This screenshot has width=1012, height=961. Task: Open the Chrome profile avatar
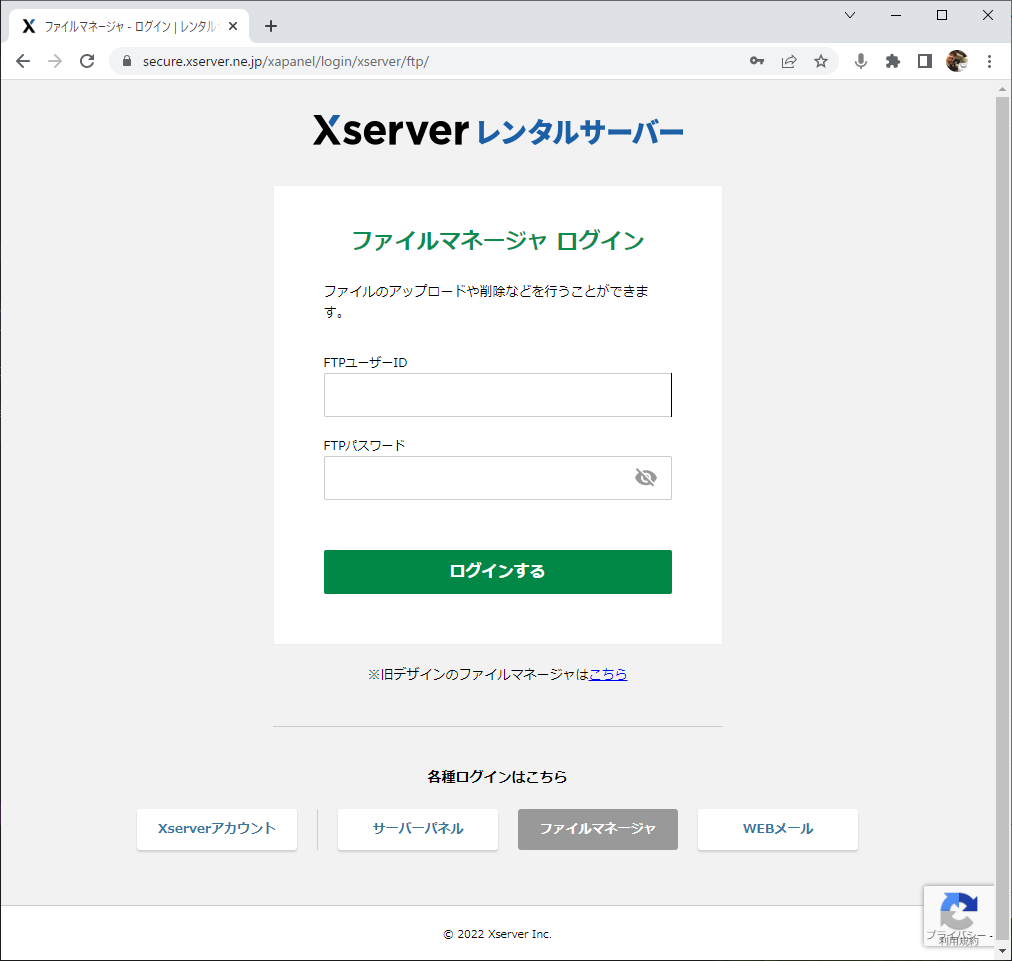956,61
